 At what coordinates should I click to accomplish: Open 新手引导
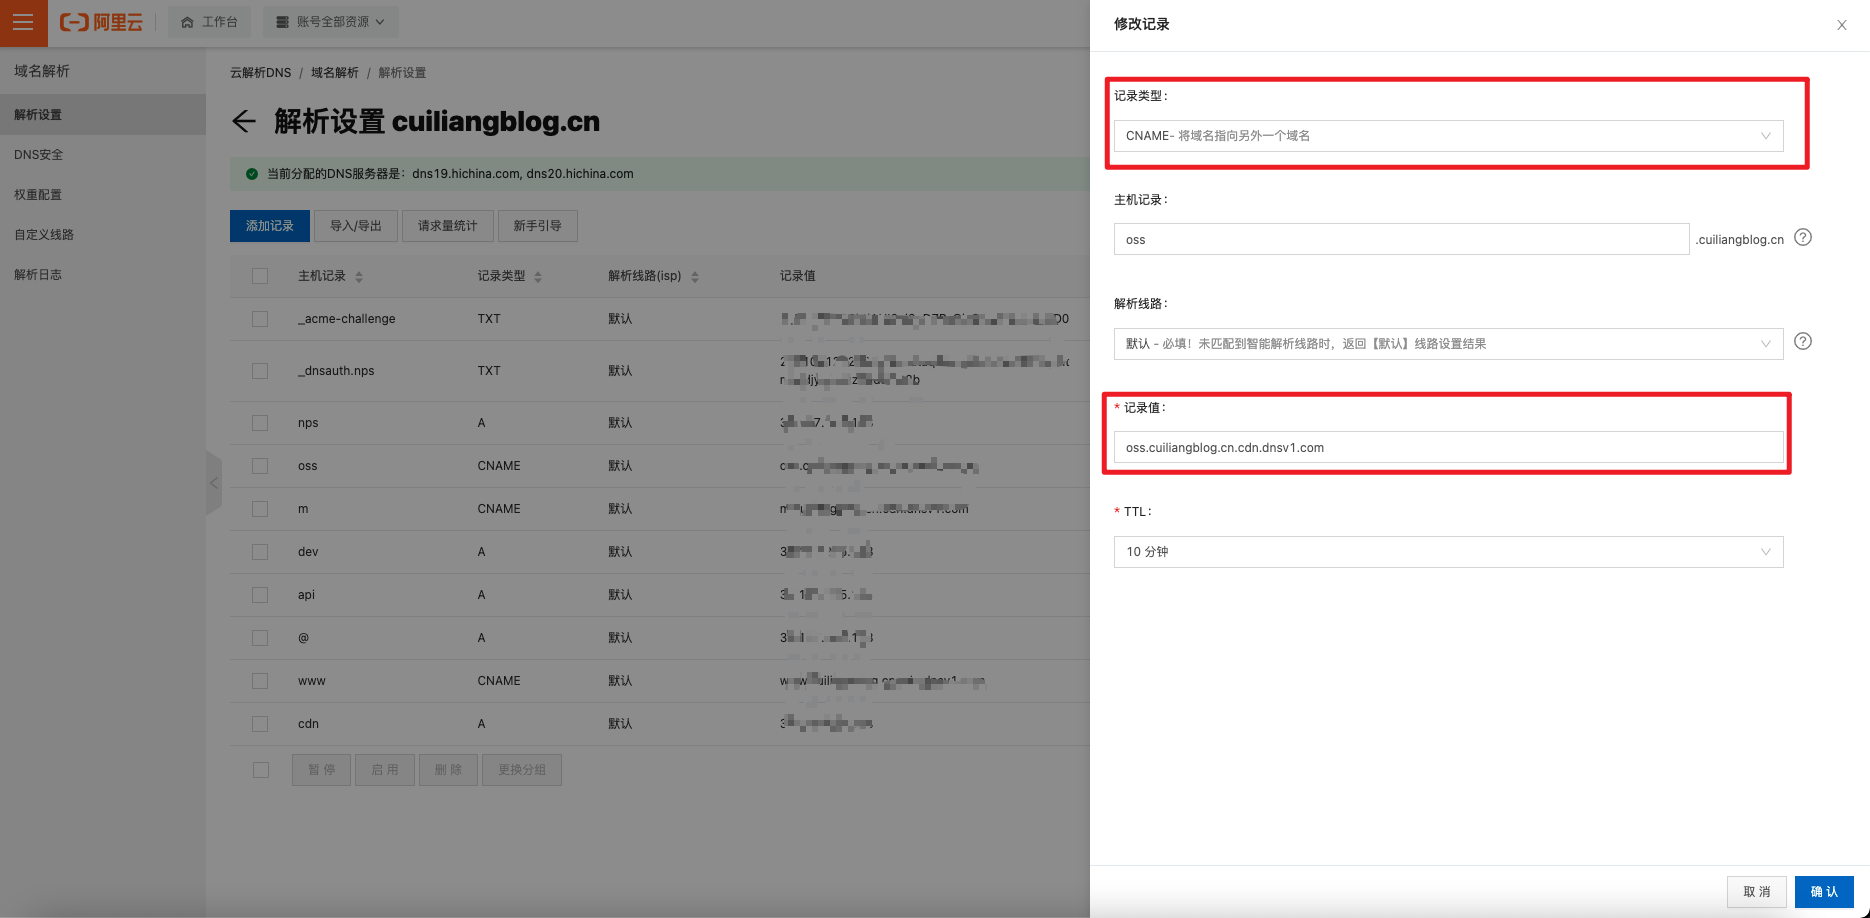538,226
